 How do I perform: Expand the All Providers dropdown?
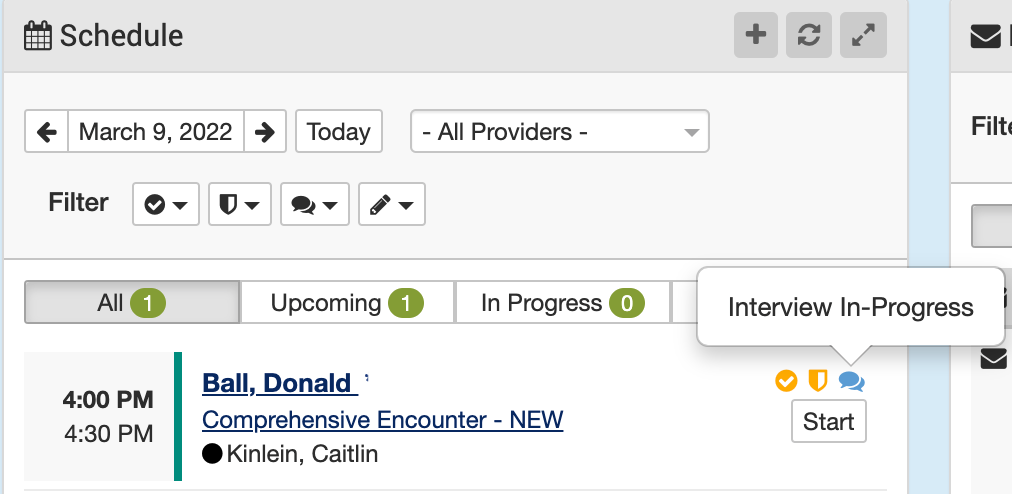(559, 132)
